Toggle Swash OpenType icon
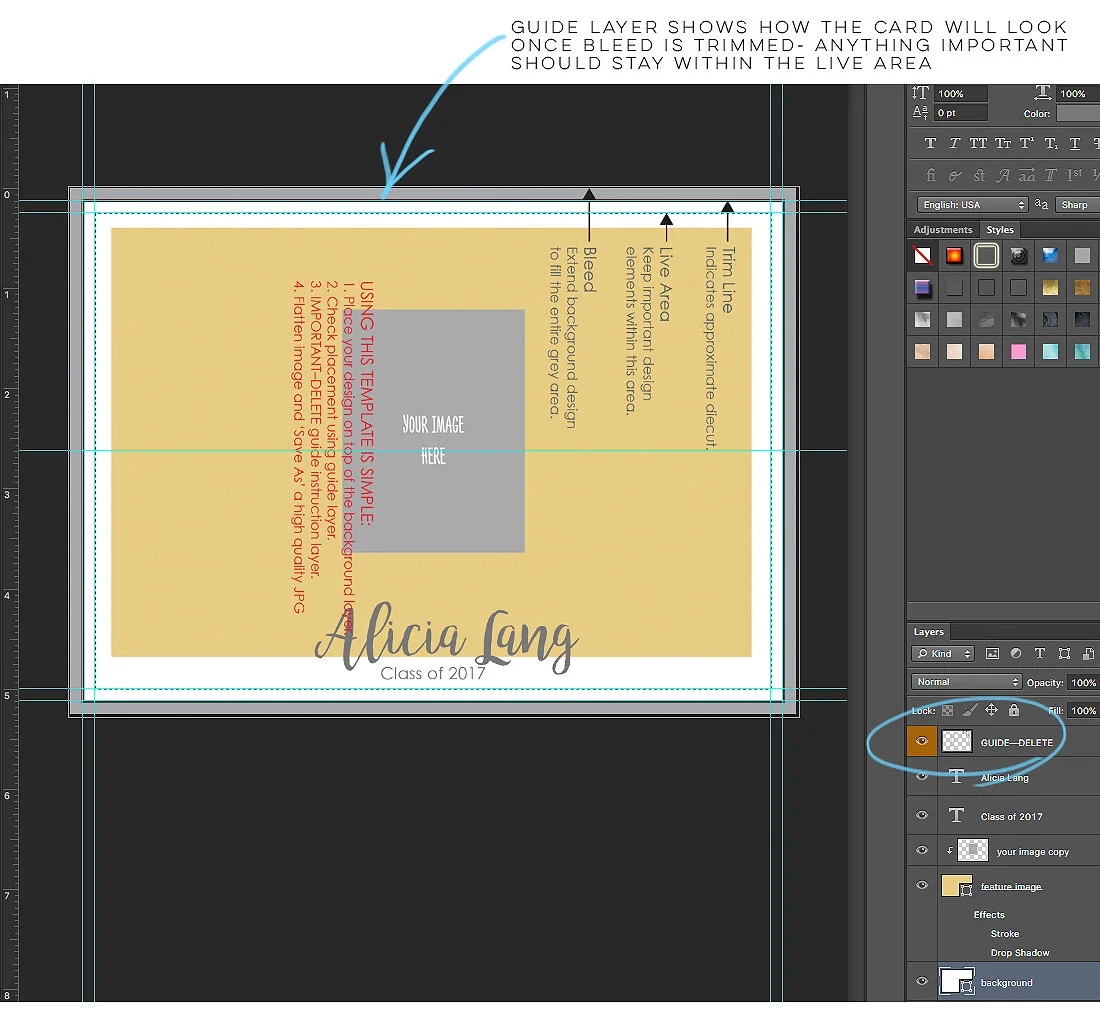This screenshot has width=1100, height=1028. [1003, 175]
